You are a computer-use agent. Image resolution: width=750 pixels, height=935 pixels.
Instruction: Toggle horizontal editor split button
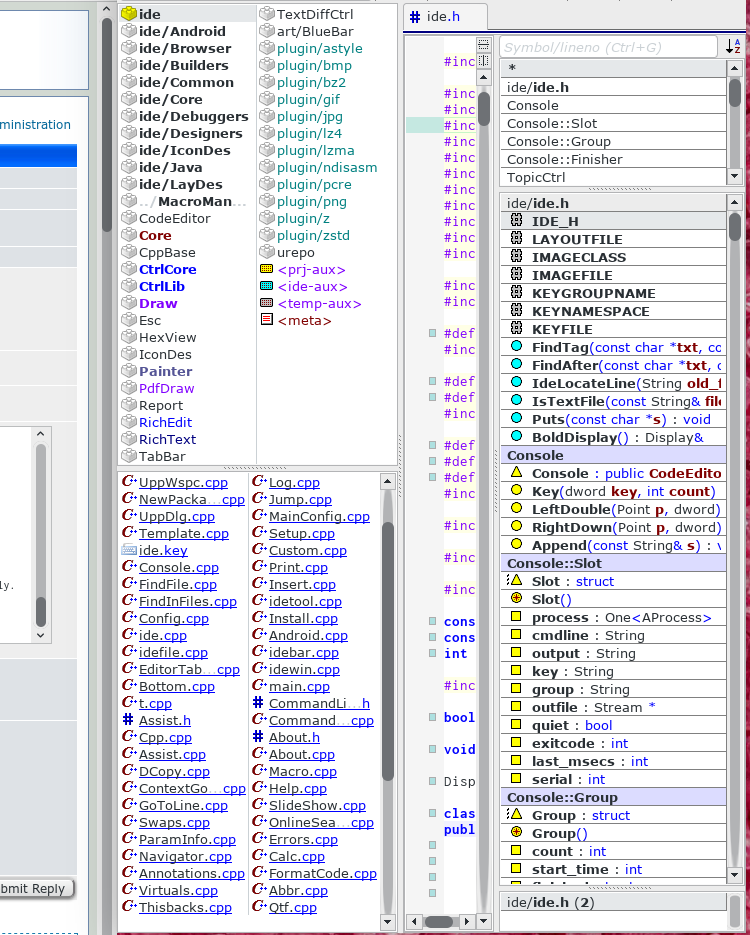[485, 44]
